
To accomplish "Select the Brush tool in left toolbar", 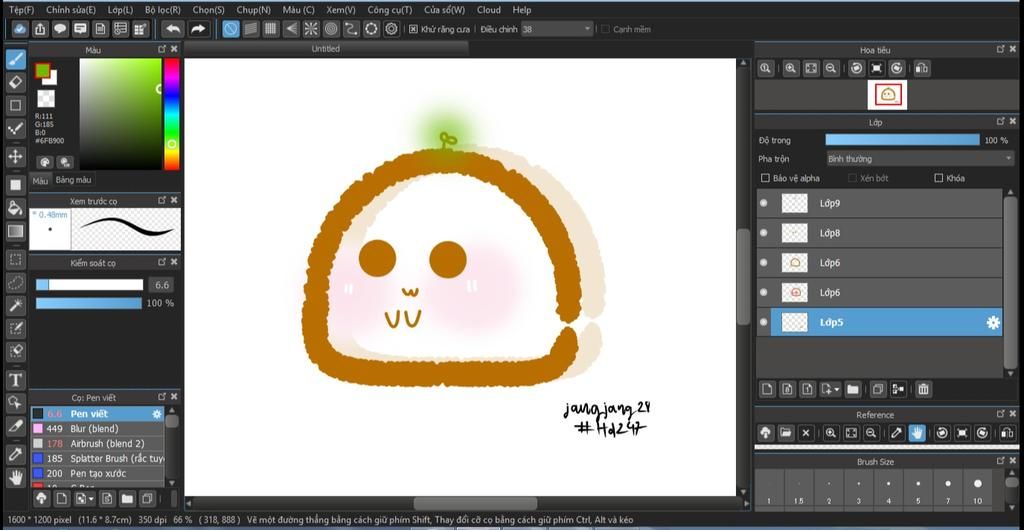I will pyautogui.click(x=16, y=59).
